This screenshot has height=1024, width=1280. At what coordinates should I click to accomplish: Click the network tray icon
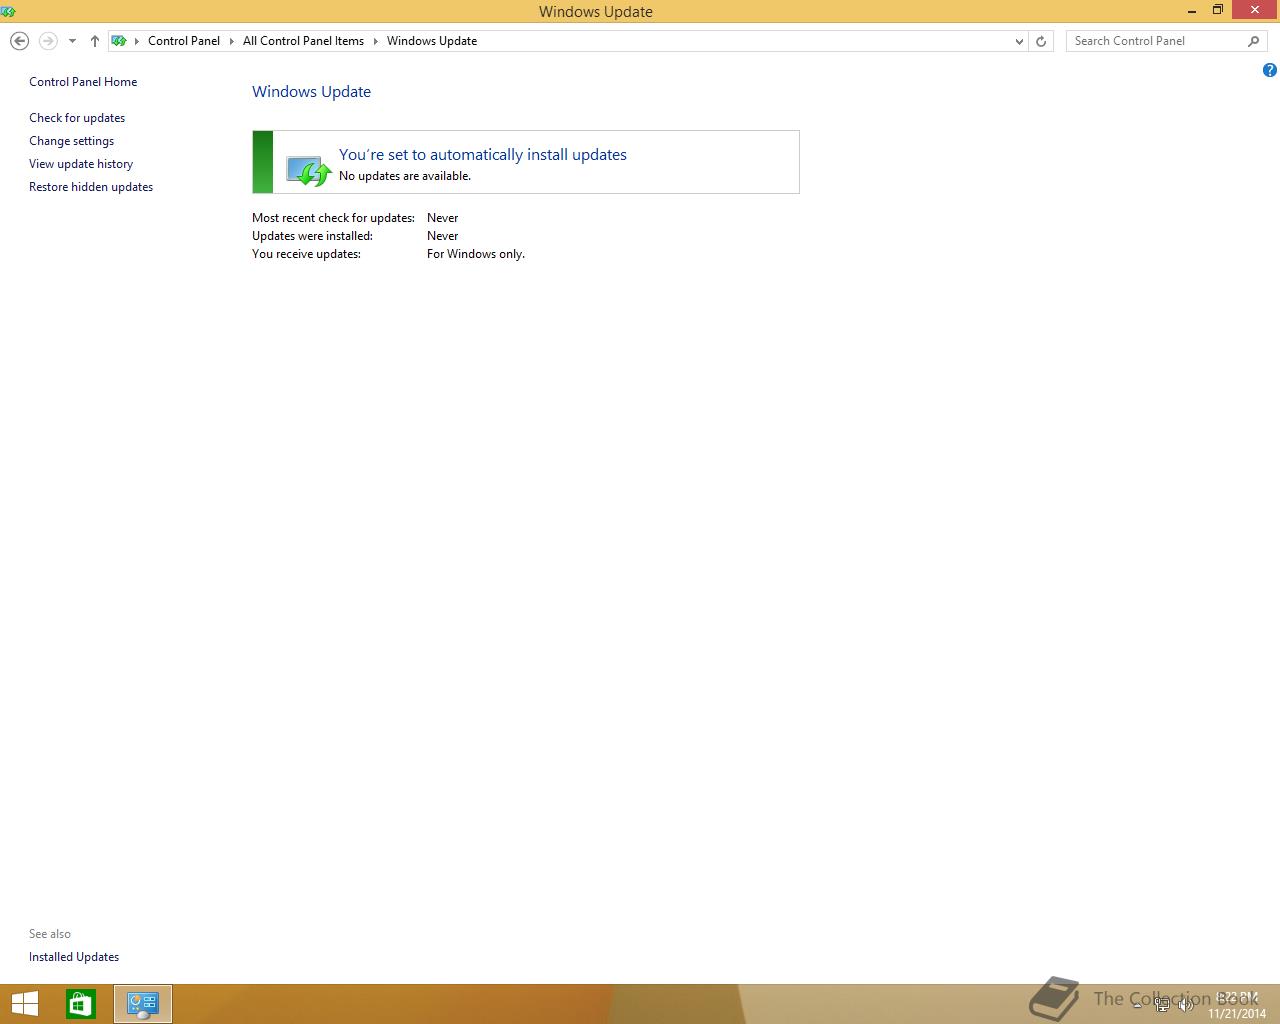coord(1162,1005)
